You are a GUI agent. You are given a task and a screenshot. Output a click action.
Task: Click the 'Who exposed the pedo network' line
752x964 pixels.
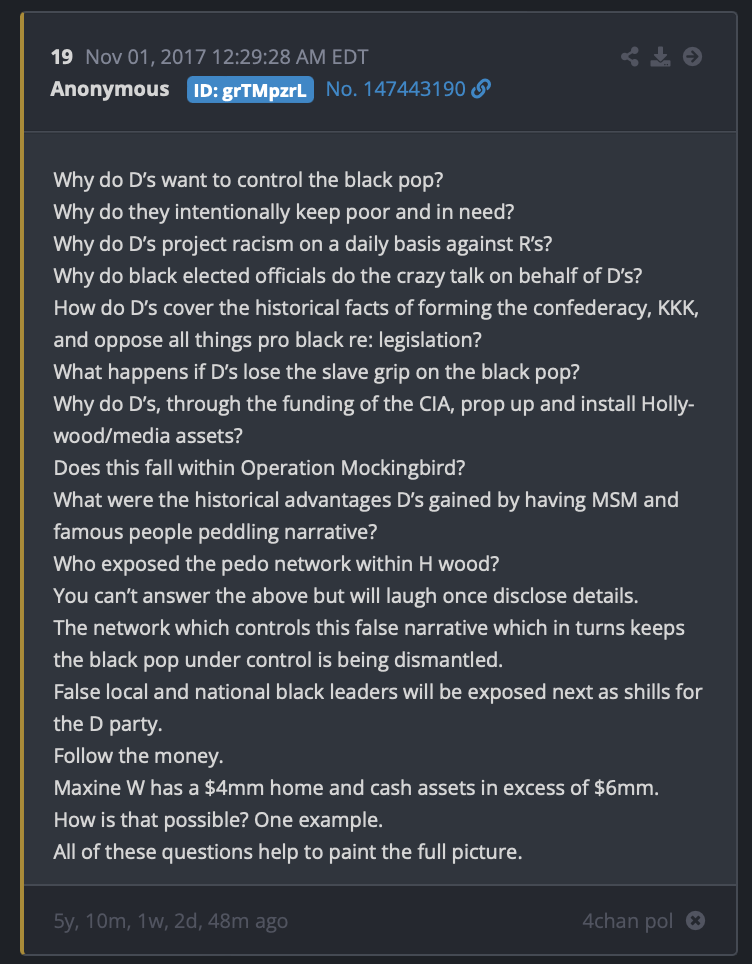pos(276,564)
